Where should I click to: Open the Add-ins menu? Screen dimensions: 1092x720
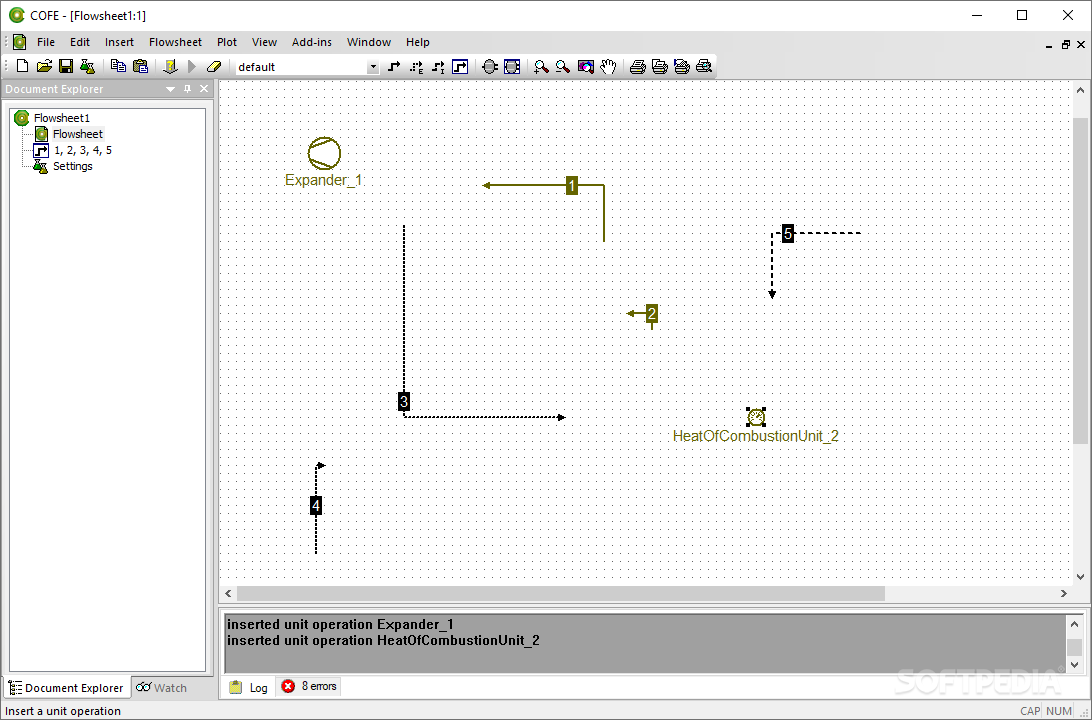311,42
